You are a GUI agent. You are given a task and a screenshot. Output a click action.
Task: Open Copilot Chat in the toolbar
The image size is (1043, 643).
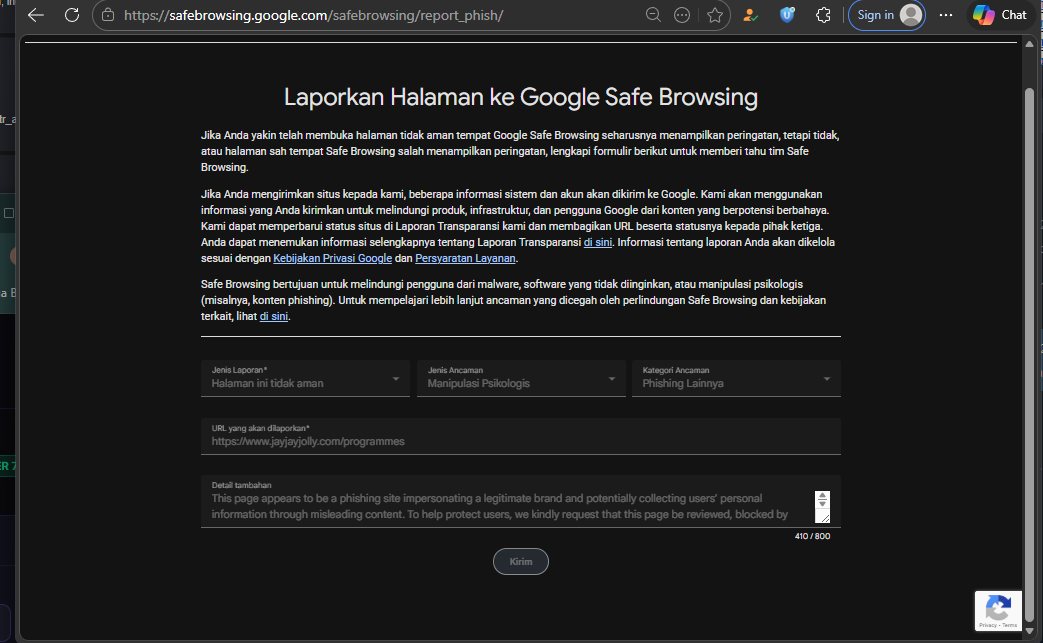point(1000,15)
